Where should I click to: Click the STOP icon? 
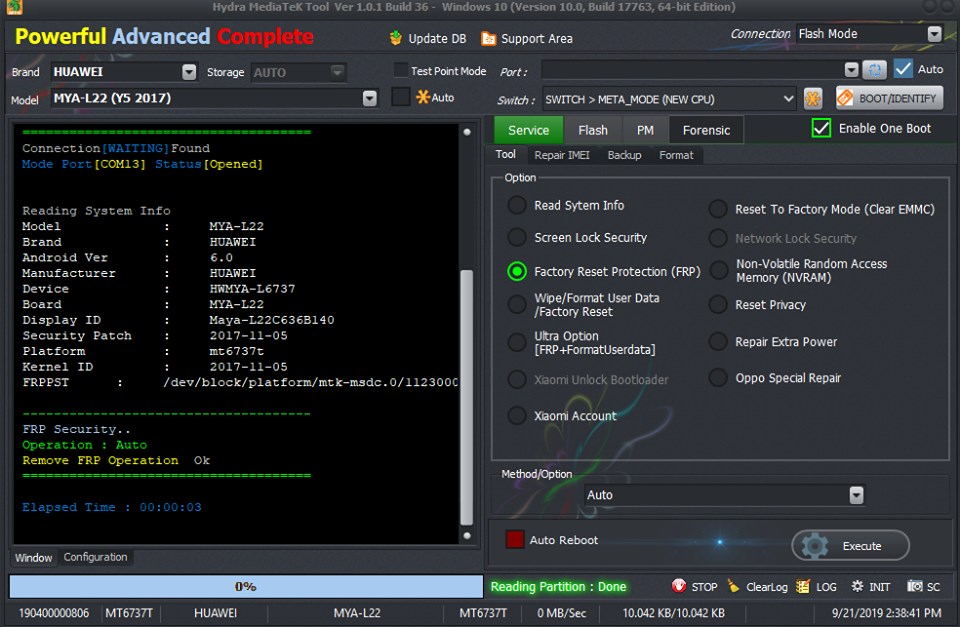click(678, 586)
